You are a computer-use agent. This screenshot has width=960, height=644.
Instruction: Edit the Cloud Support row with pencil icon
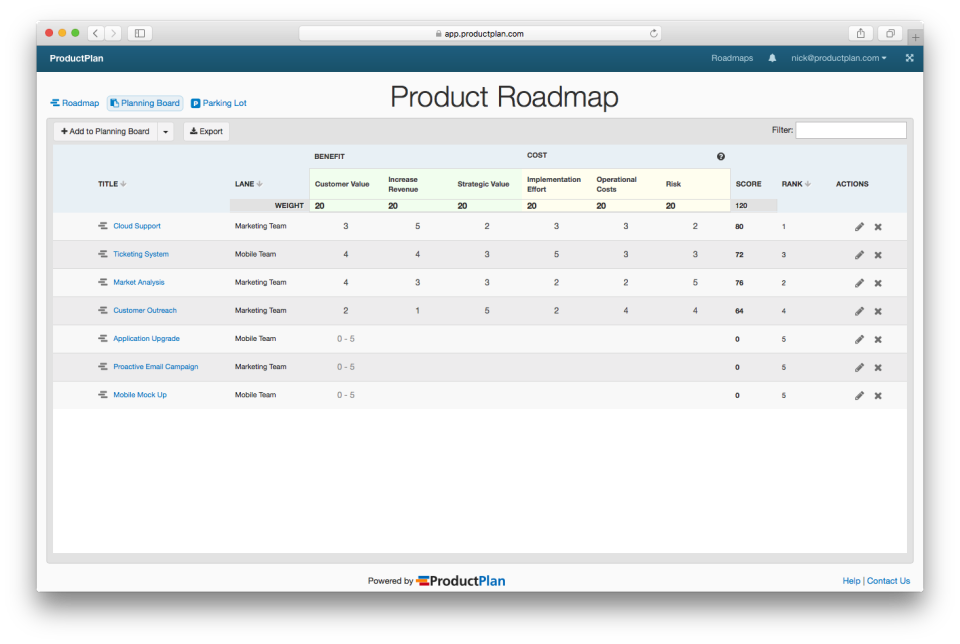(859, 227)
